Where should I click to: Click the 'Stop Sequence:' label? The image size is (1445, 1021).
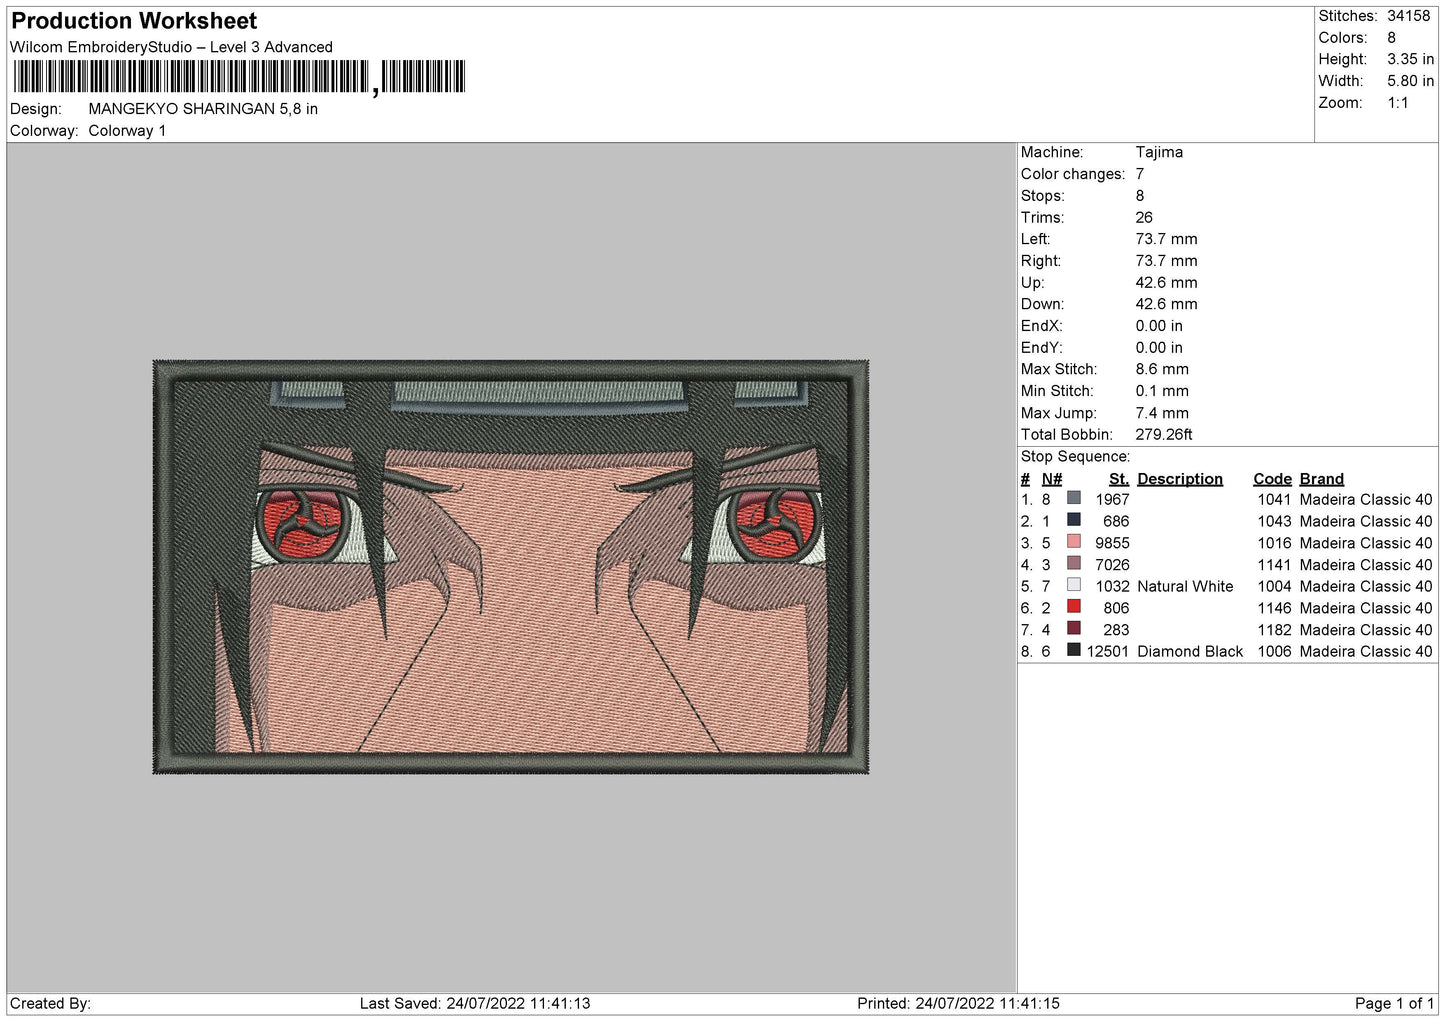tap(1075, 457)
